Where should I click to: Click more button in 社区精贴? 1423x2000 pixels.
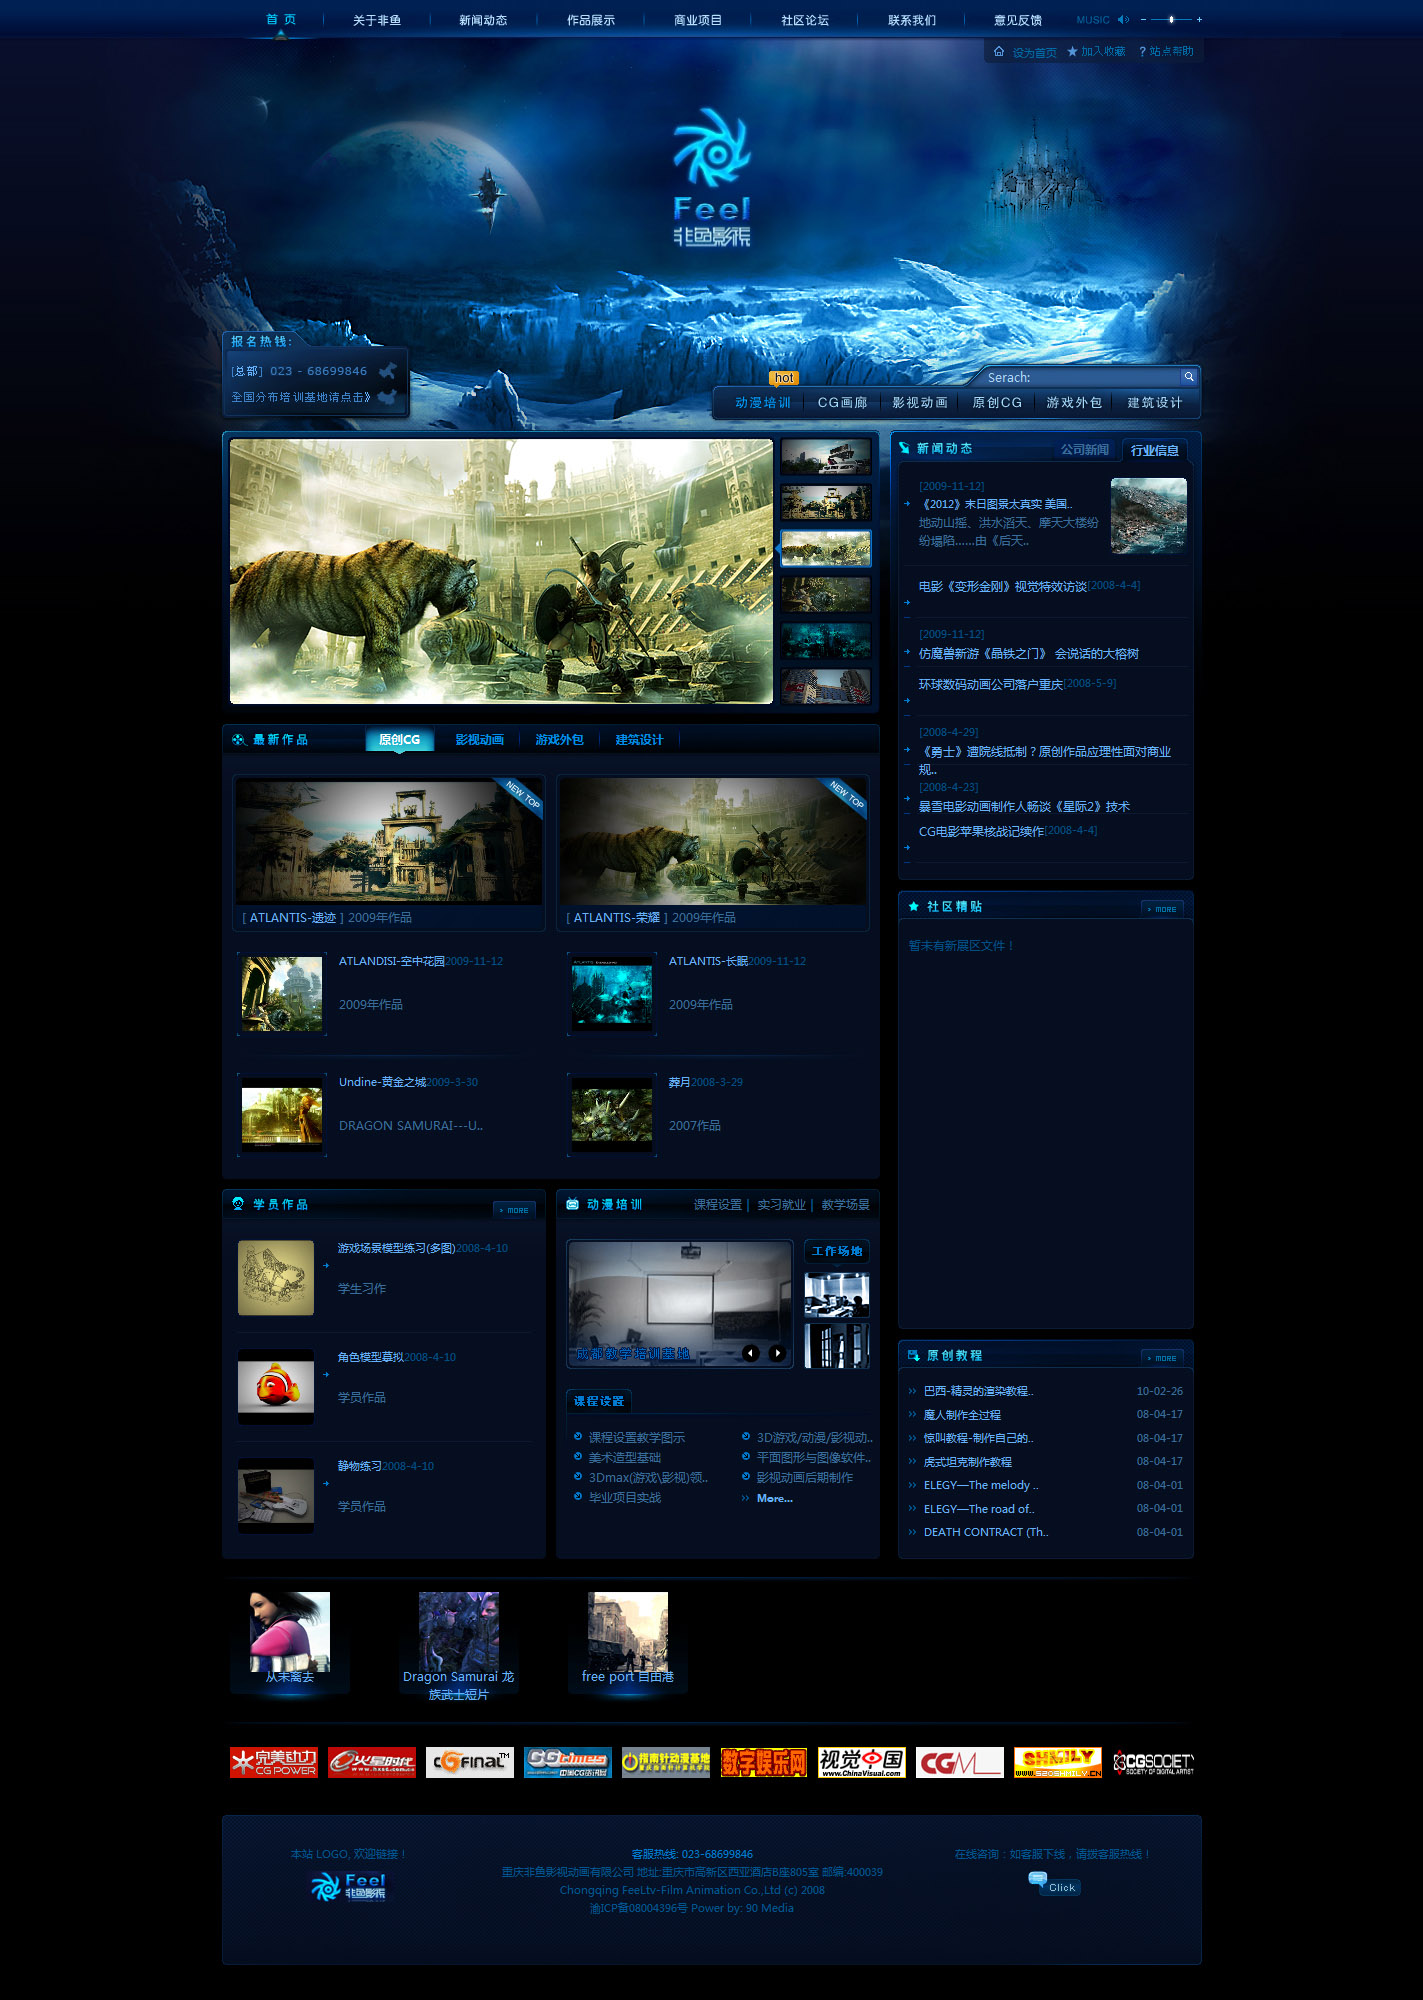[x=1162, y=909]
